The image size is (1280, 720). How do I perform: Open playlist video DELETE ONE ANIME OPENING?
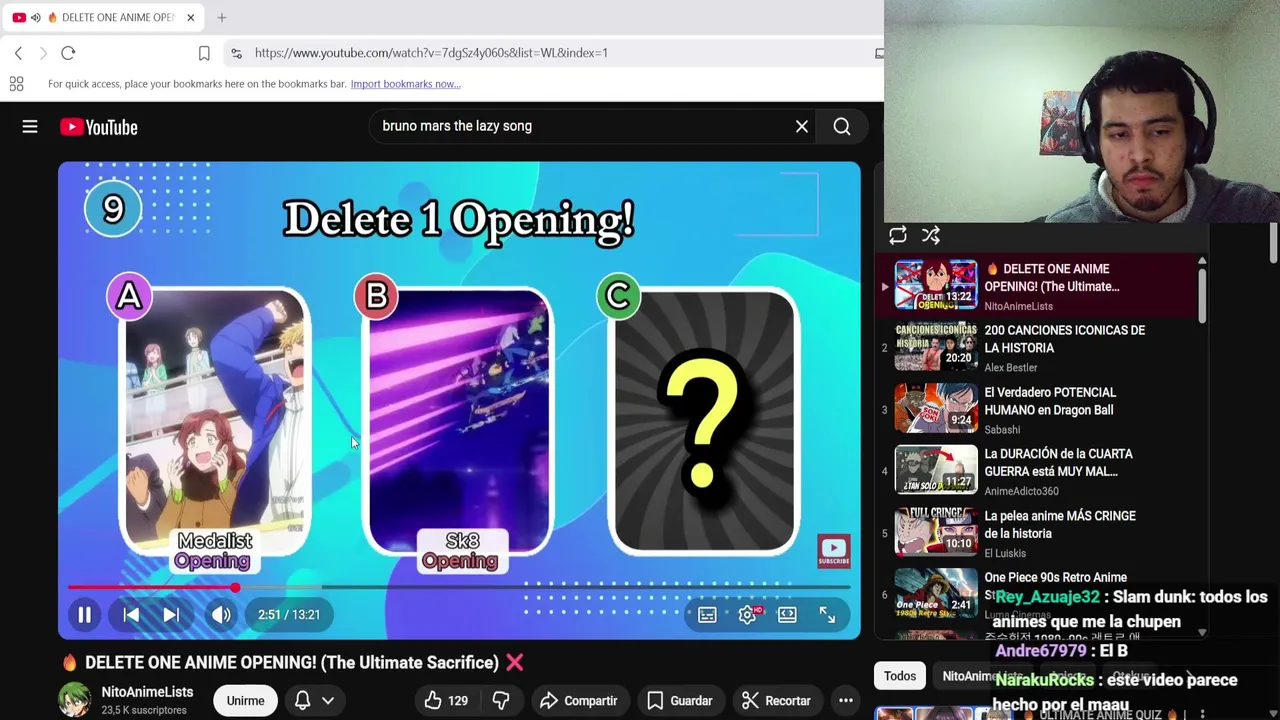pos(1037,286)
